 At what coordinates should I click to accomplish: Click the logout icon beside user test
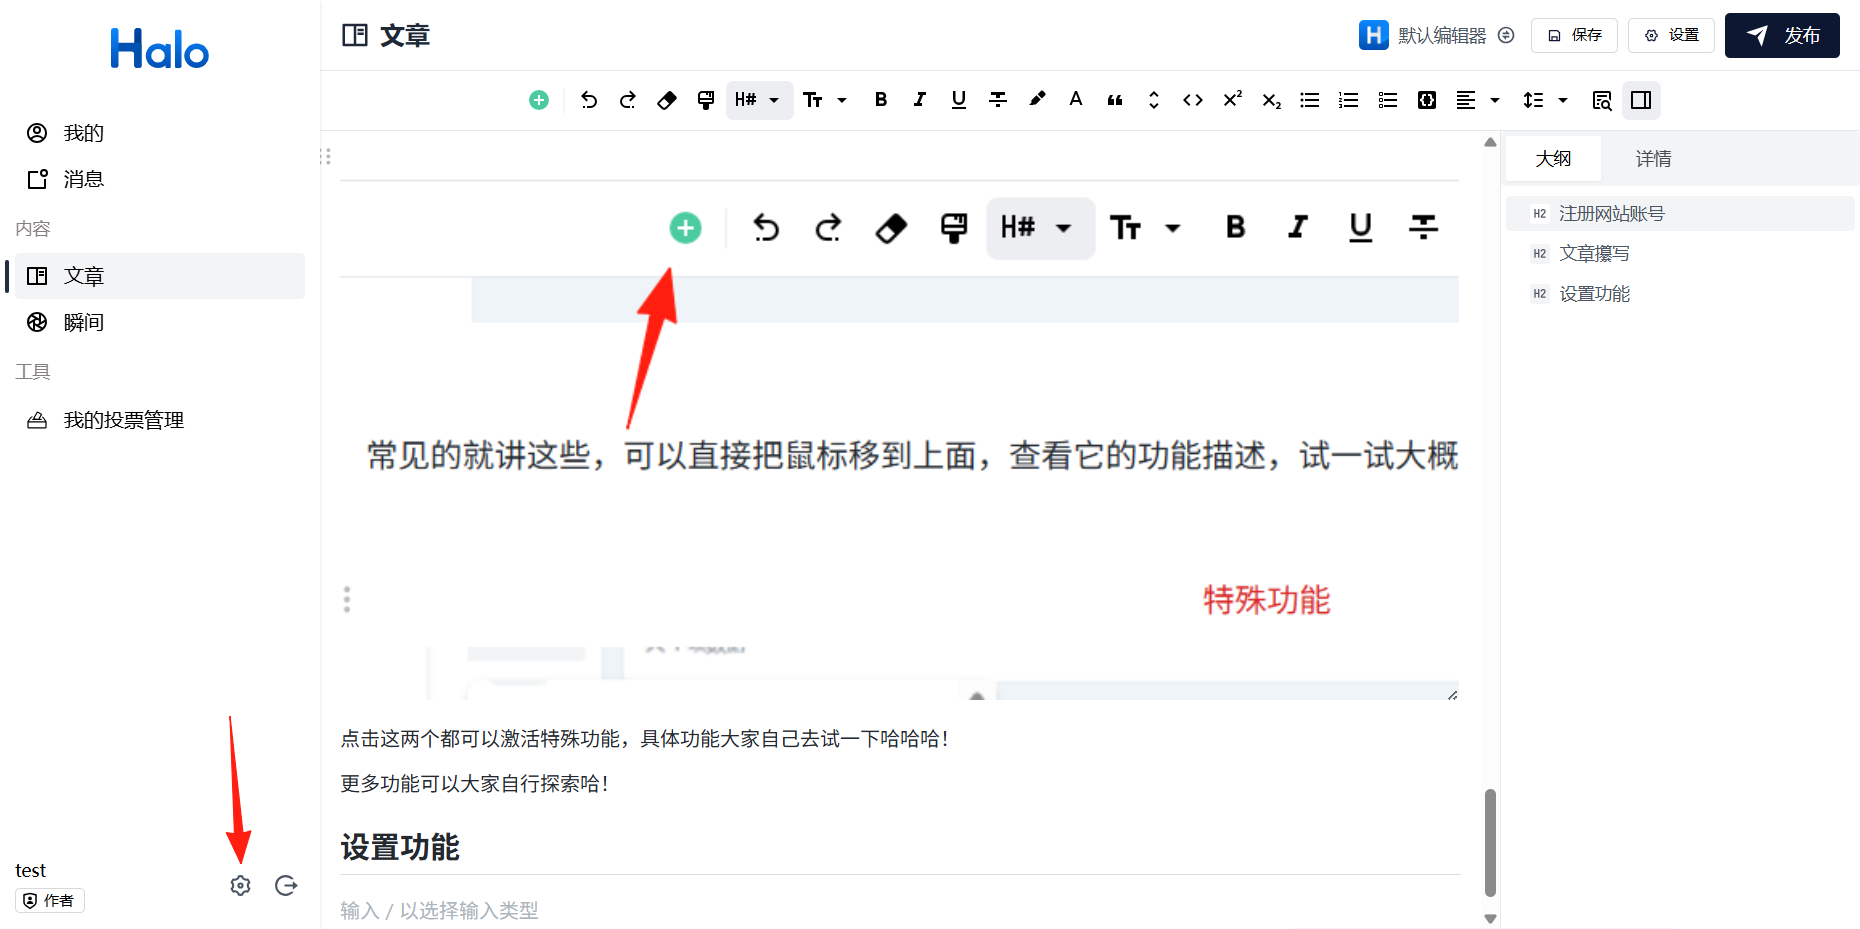tap(286, 886)
